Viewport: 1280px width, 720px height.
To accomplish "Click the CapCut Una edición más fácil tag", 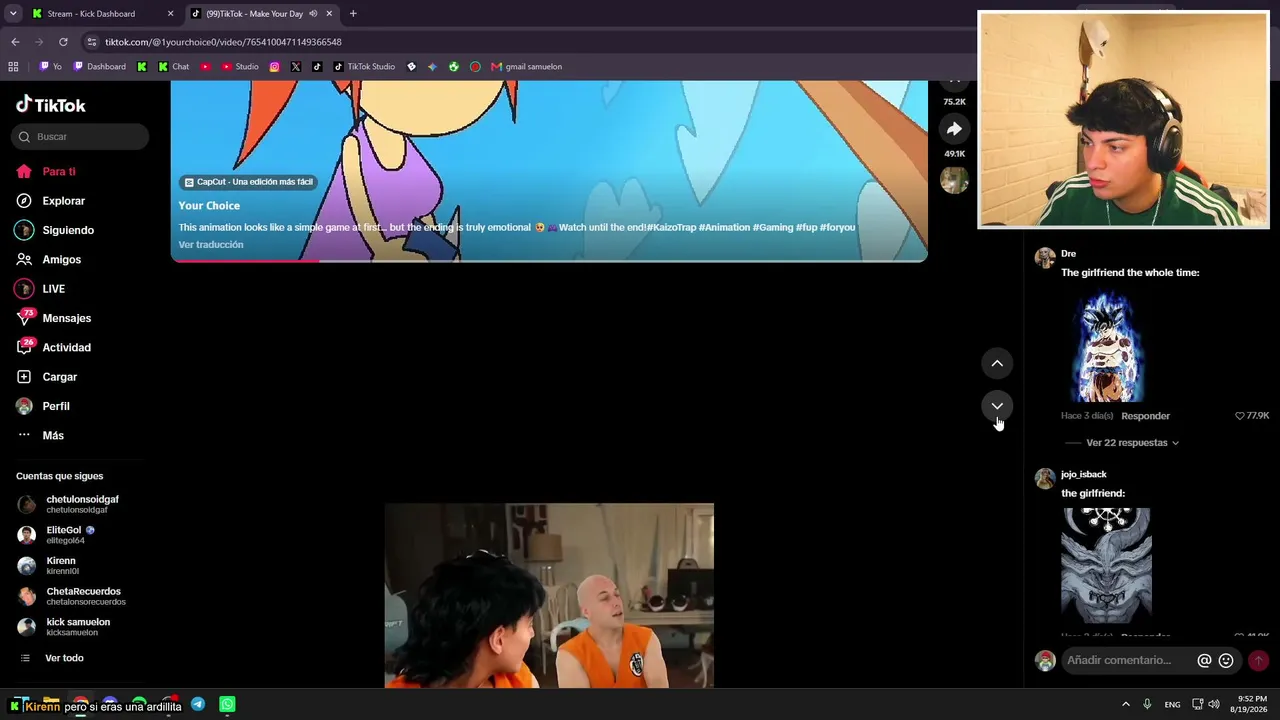I will coord(249,182).
